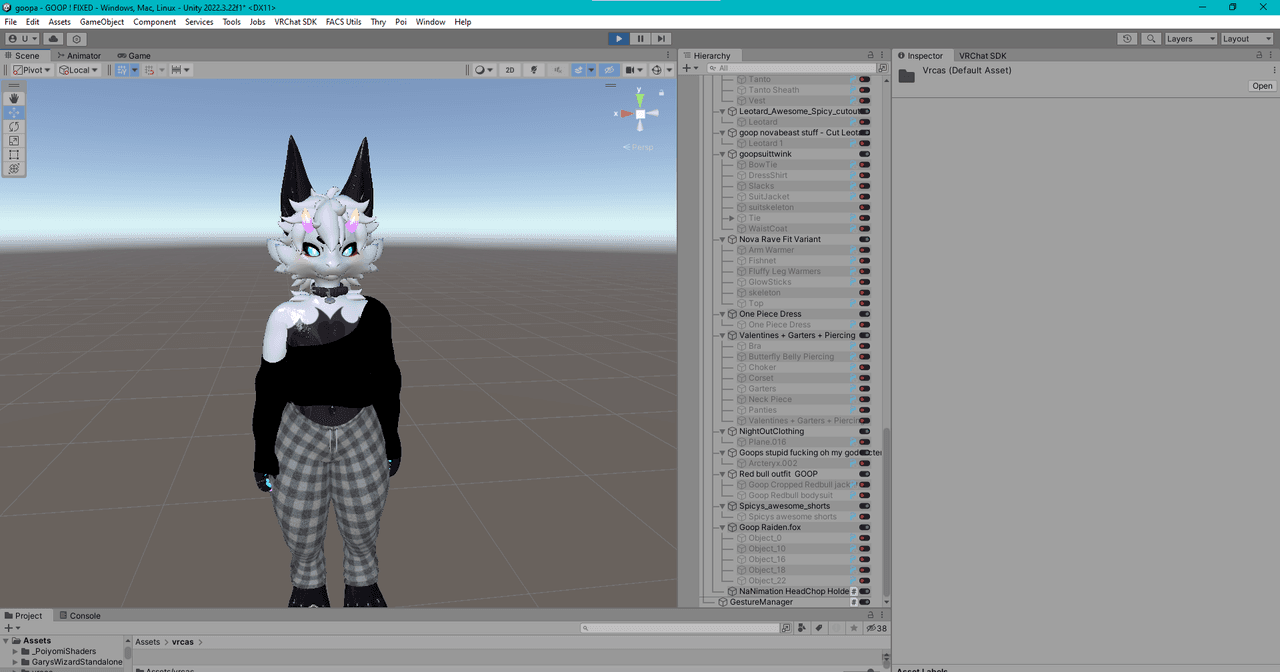Toggle 2D scene view mode
Viewport: 1280px width, 672px height.
(x=510, y=70)
